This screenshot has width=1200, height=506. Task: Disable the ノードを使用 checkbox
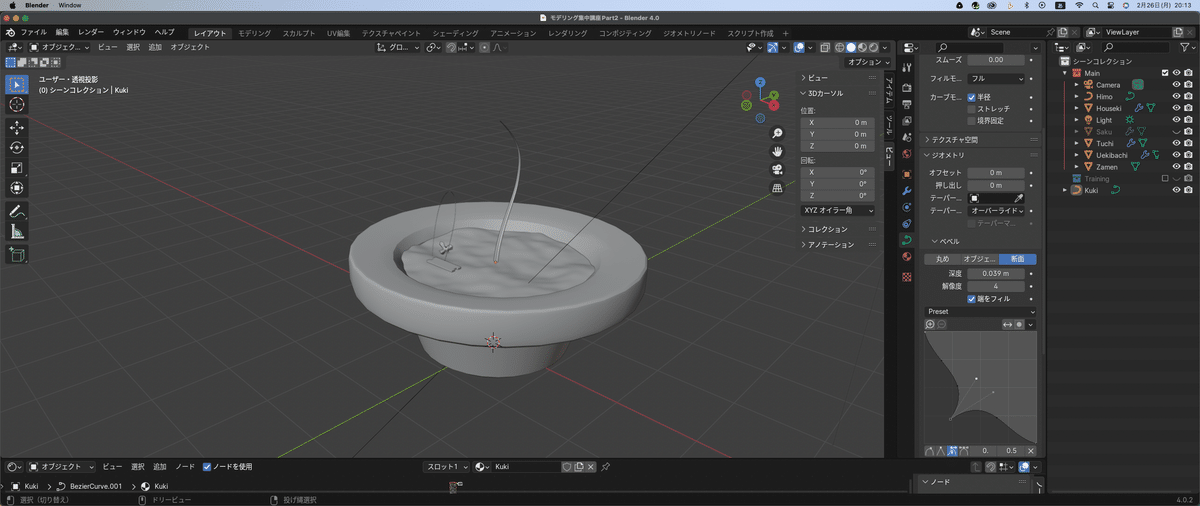207,467
